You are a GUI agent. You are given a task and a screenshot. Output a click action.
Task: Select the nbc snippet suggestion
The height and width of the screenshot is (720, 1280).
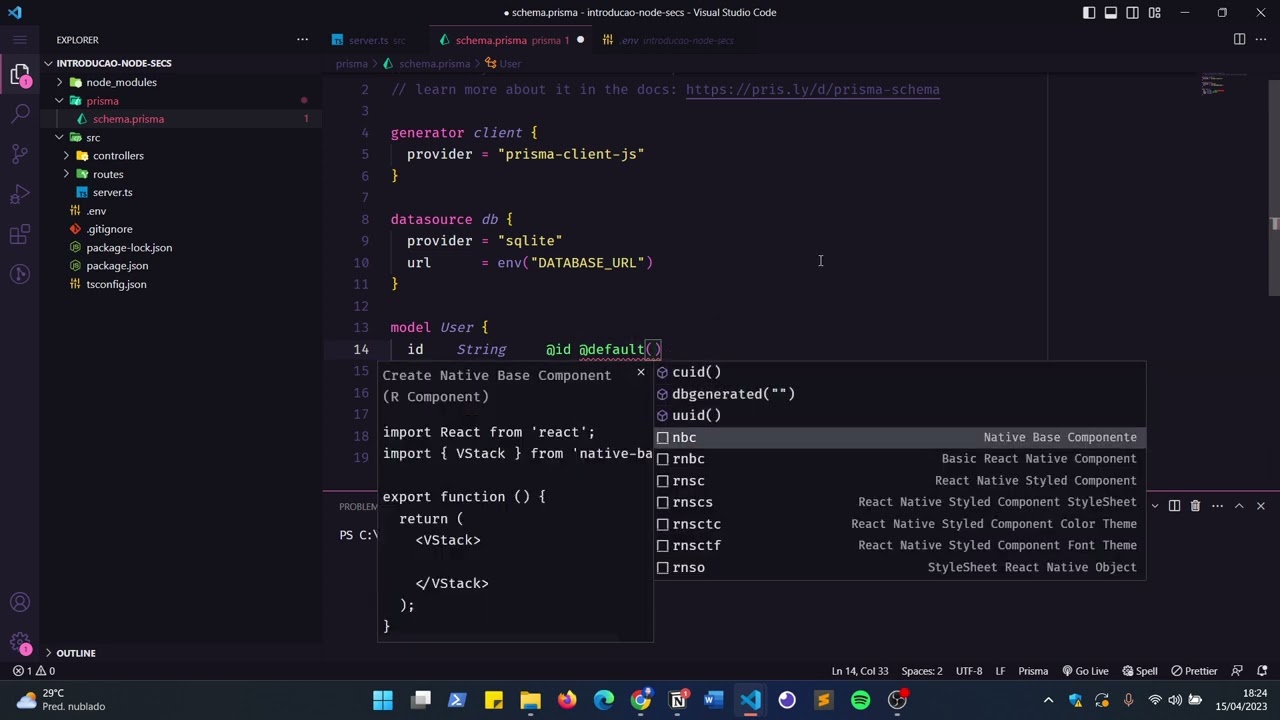coord(899,437)
